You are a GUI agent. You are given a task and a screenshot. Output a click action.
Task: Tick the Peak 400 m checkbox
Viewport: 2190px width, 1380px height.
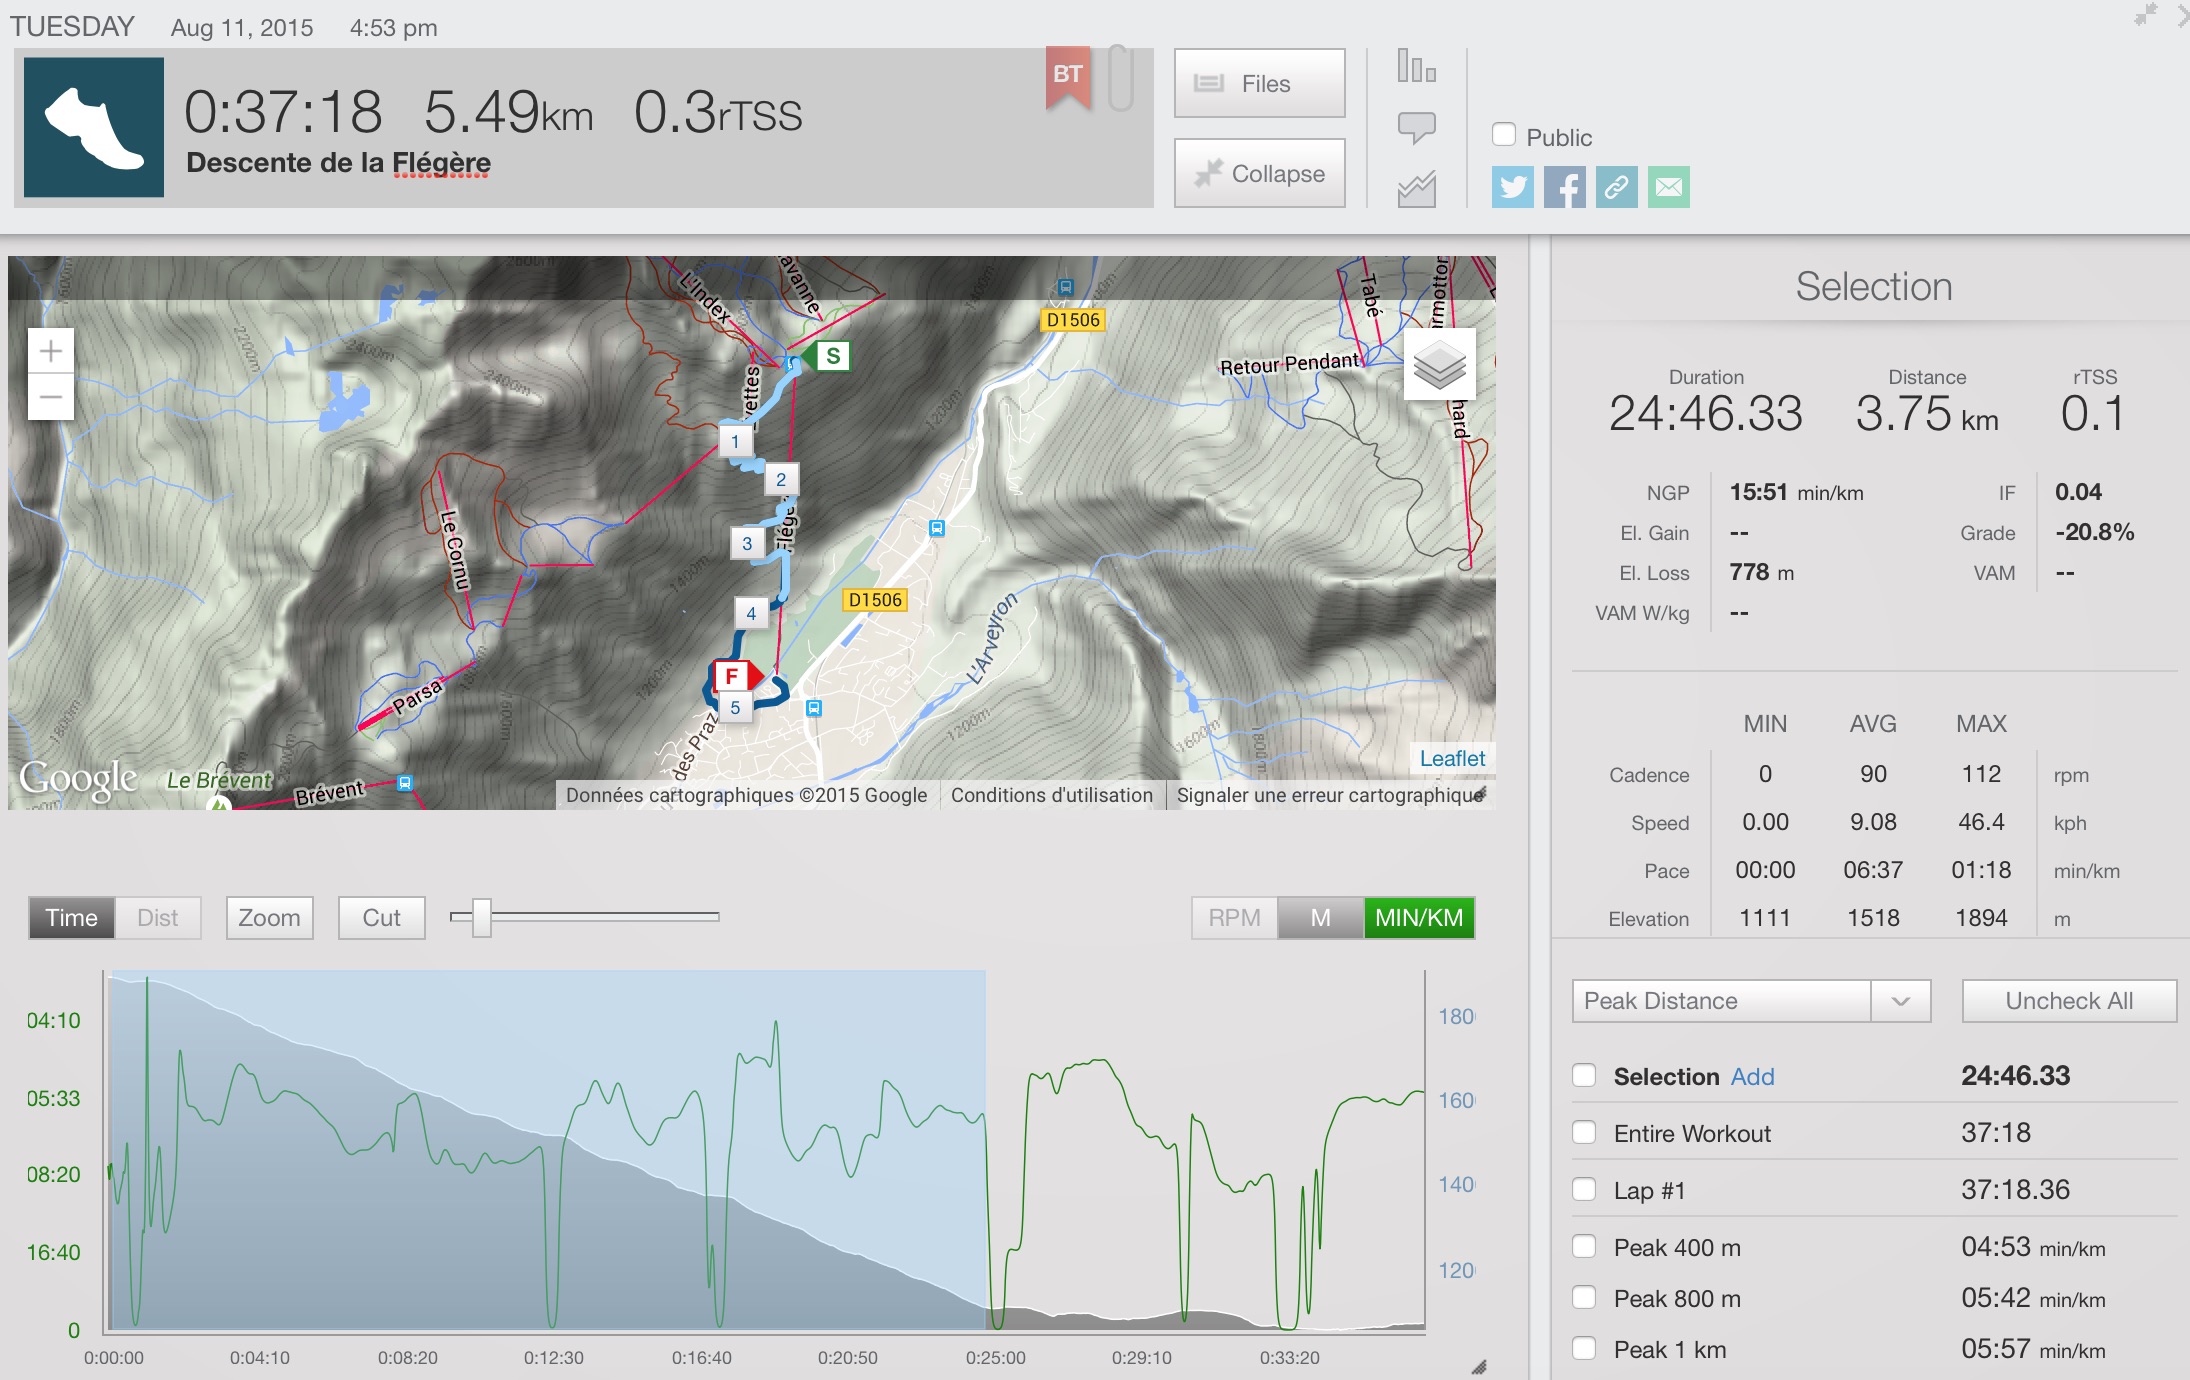(x=1584, y=1247)
